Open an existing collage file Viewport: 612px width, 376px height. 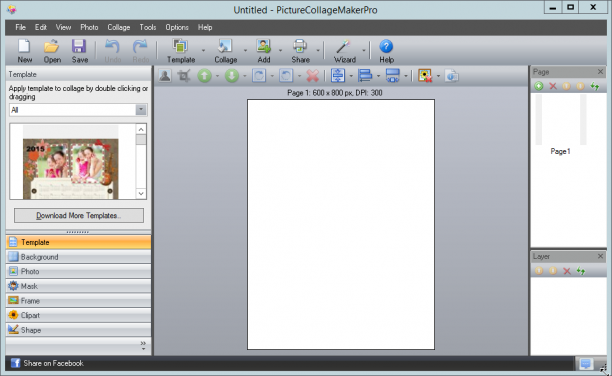pos(52,51)
